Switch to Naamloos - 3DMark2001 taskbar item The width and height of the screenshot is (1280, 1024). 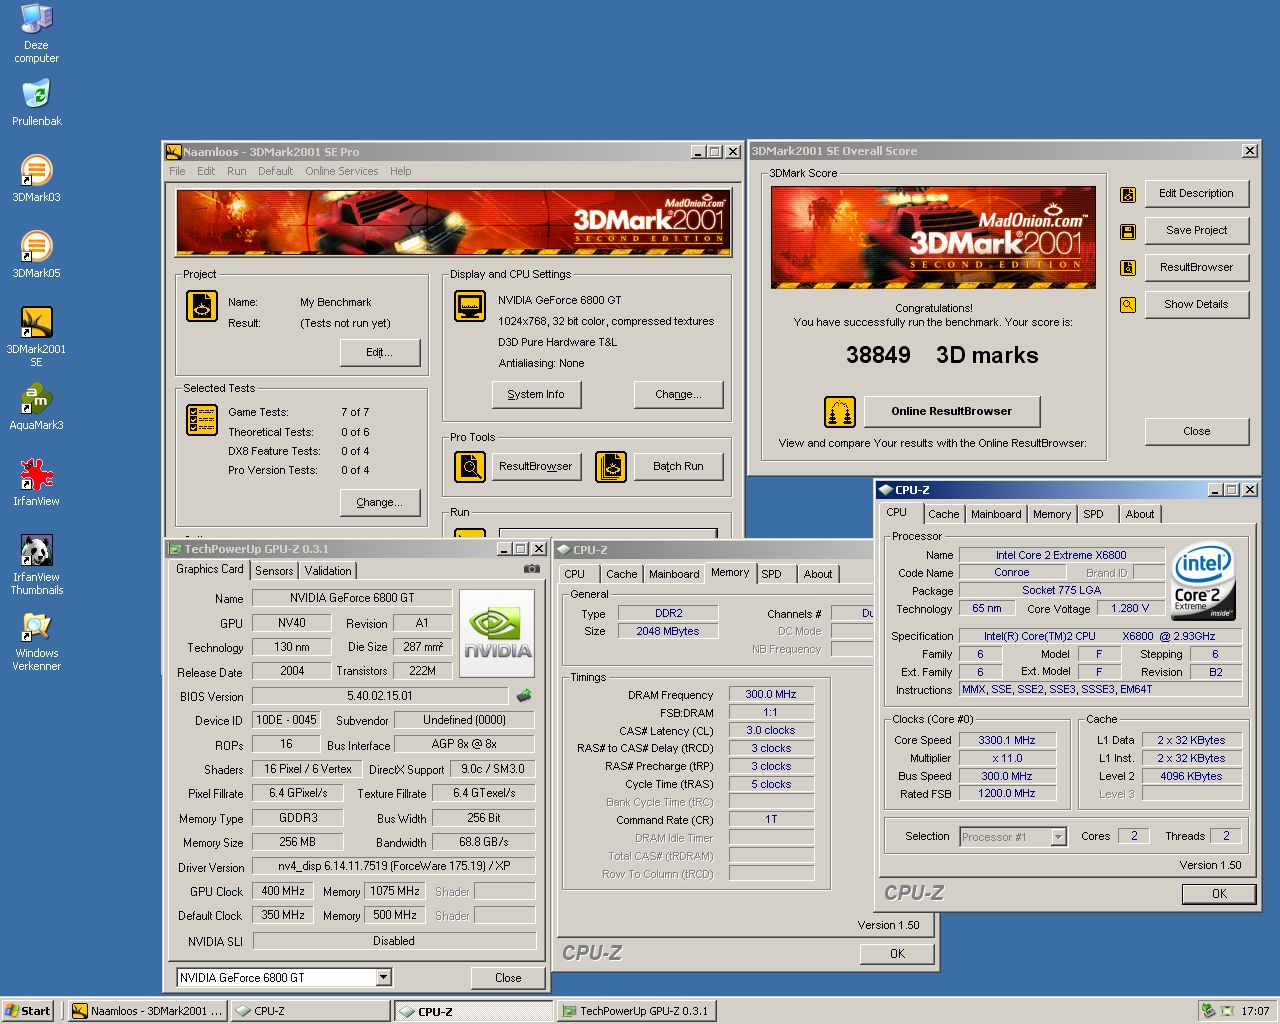(148, 1011)
